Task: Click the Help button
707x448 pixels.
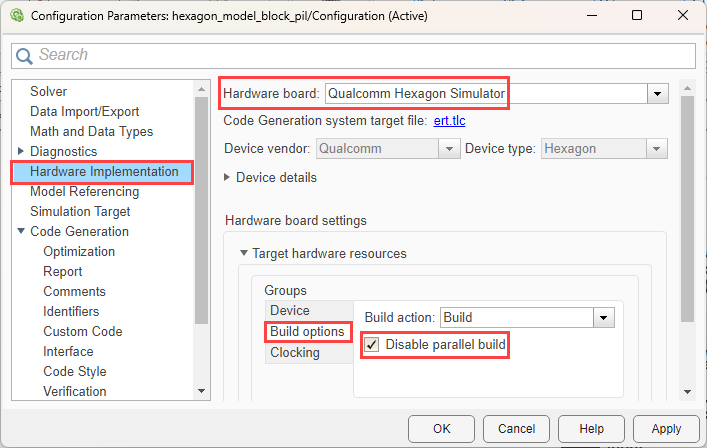Action: (x=591, y=429)
